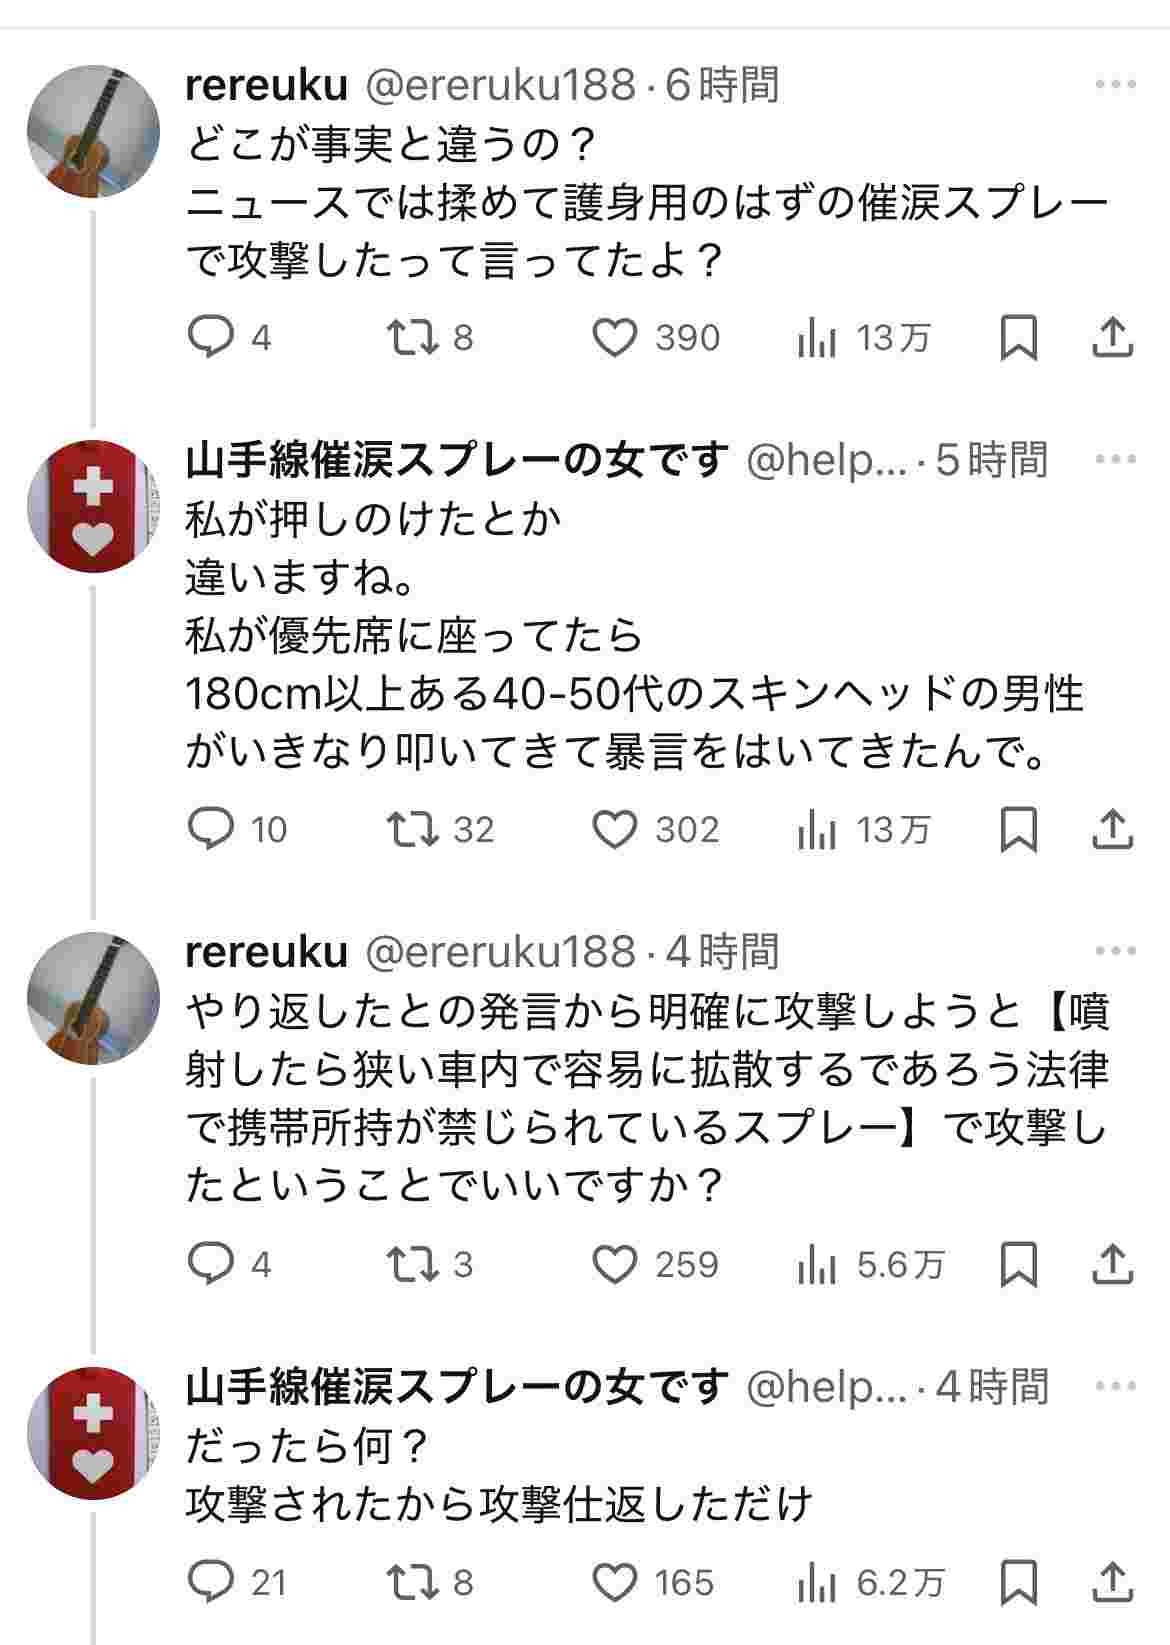Retweet the first rereuku tweet
This screenshot has width=1170, height=1645.
[x=413, y=338]
